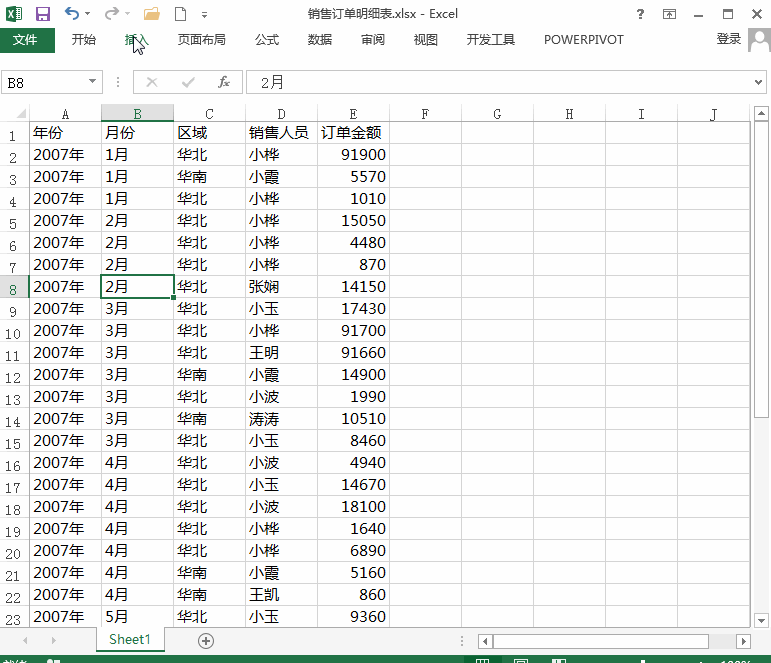This screenshot has height=663, width=771.
Task: Select cell containing 王明
Action: tap(281, 353)
